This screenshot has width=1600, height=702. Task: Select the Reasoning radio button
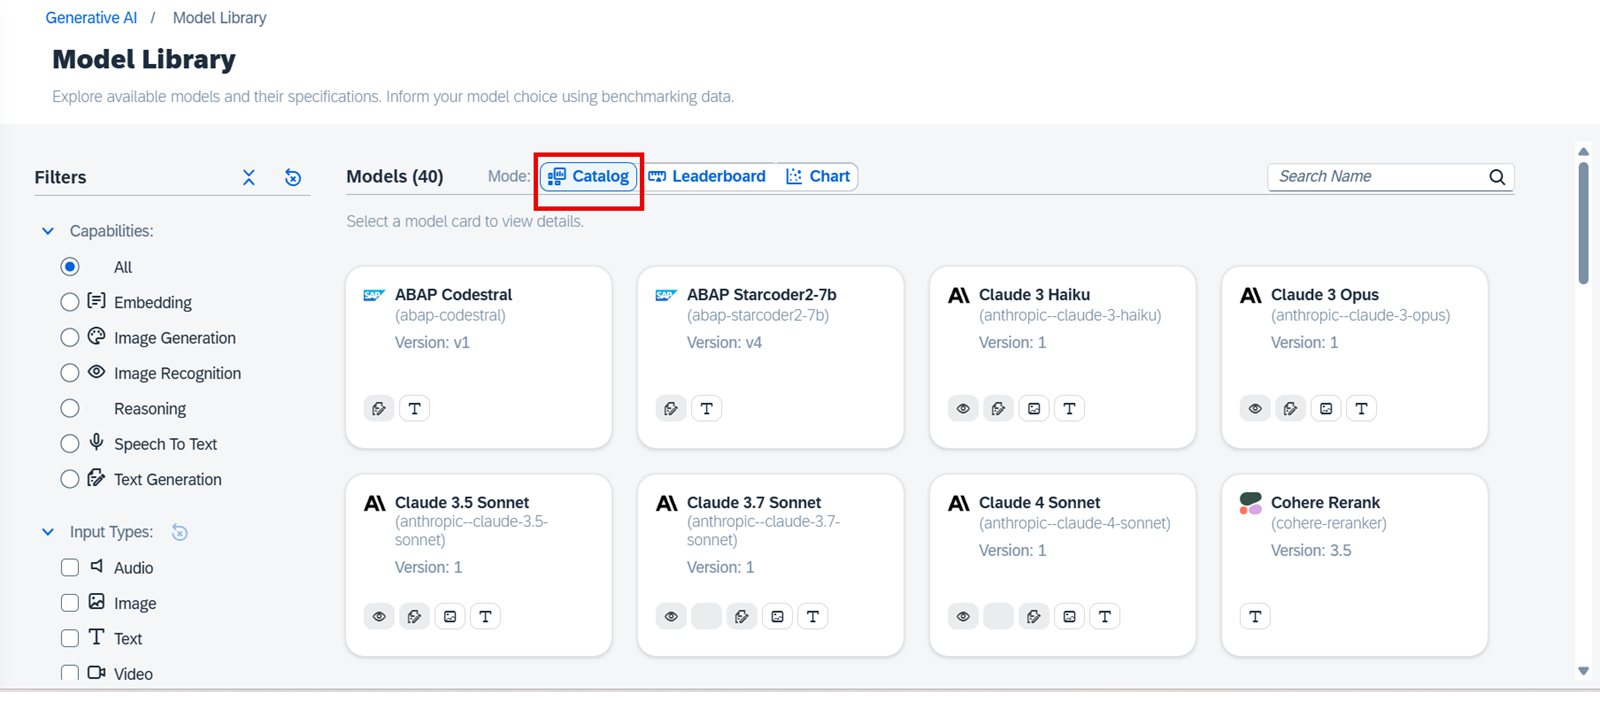70,408
